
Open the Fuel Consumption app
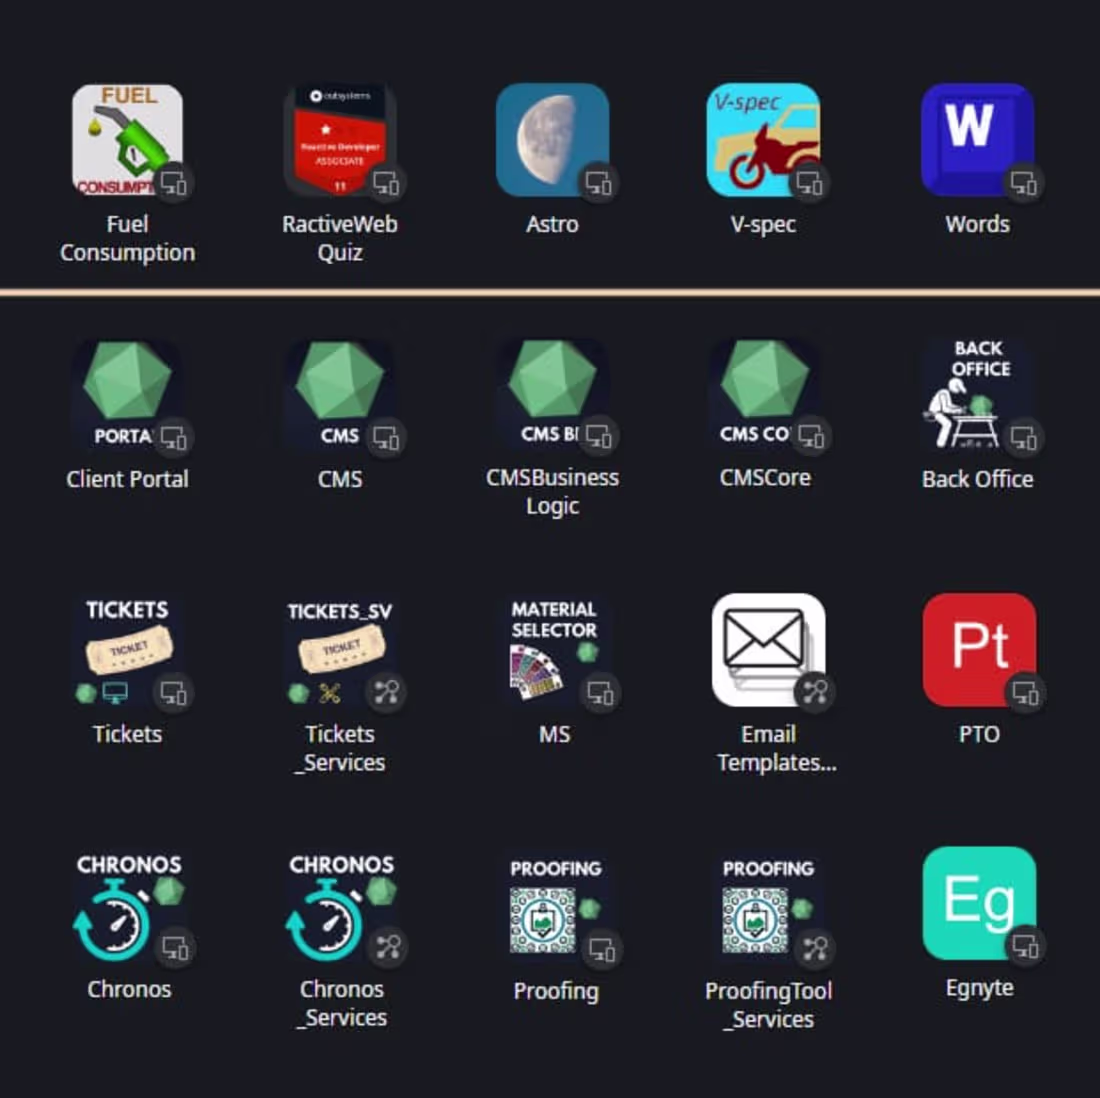pos(128,140)
